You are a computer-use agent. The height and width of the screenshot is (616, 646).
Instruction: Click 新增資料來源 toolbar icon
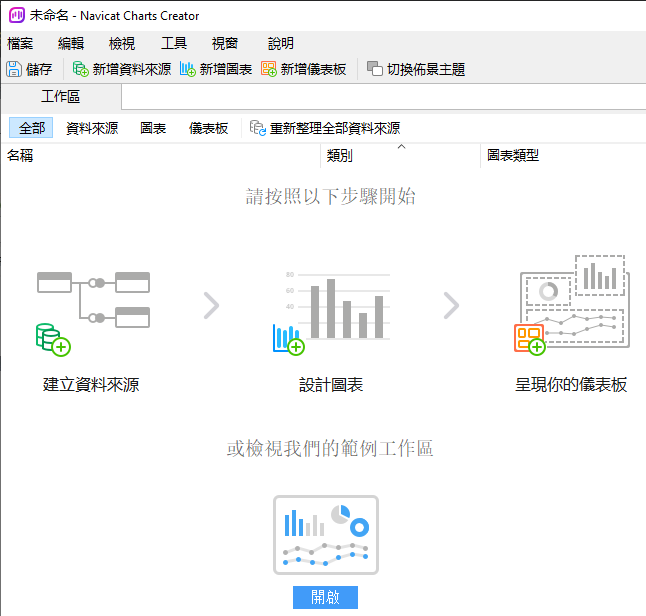click(x=81, y=69)
